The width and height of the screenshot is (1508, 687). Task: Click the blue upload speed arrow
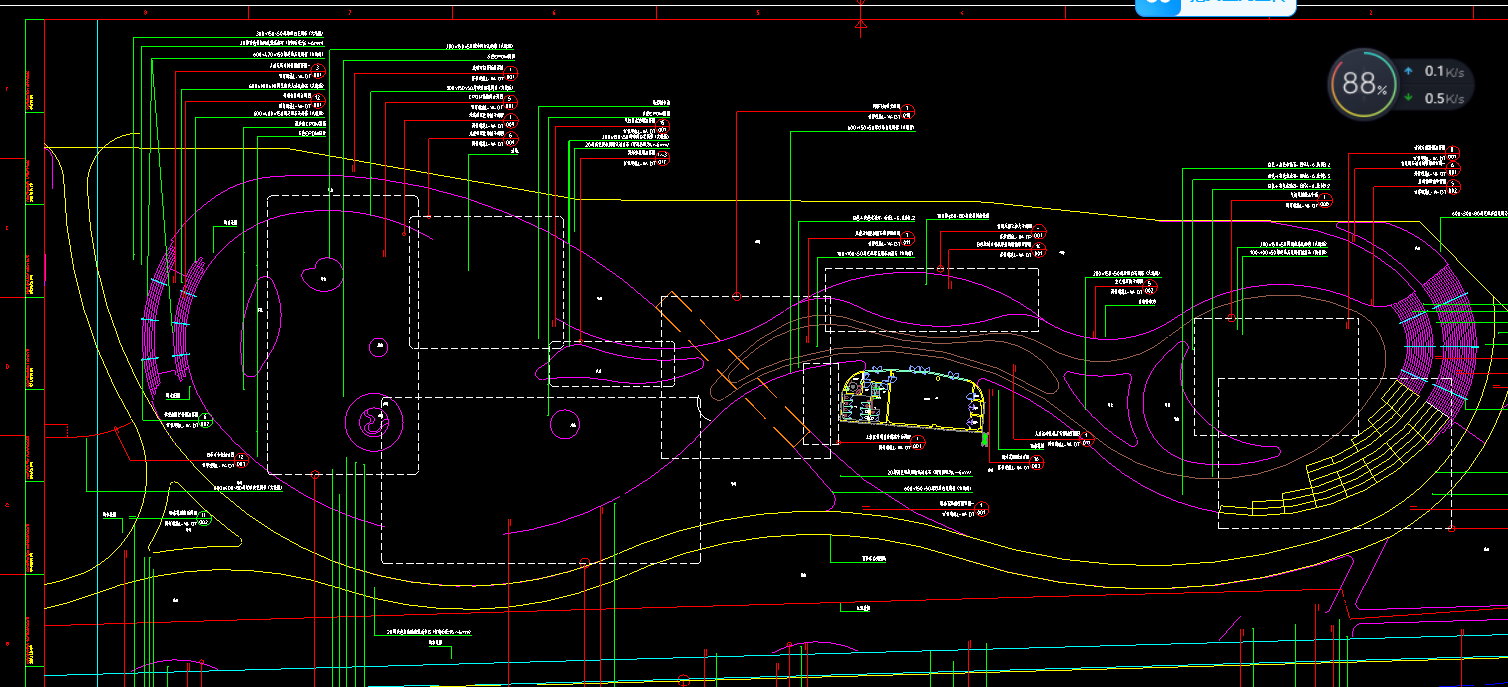[1408, 71]
